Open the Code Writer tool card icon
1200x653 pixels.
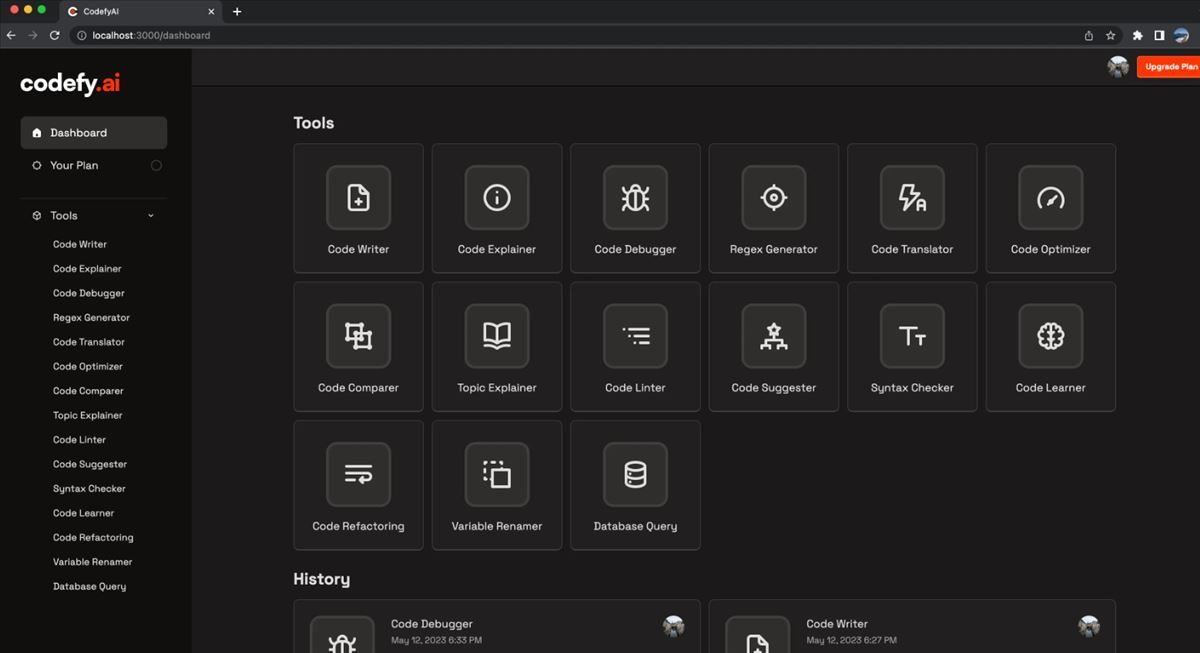[358, 198]
